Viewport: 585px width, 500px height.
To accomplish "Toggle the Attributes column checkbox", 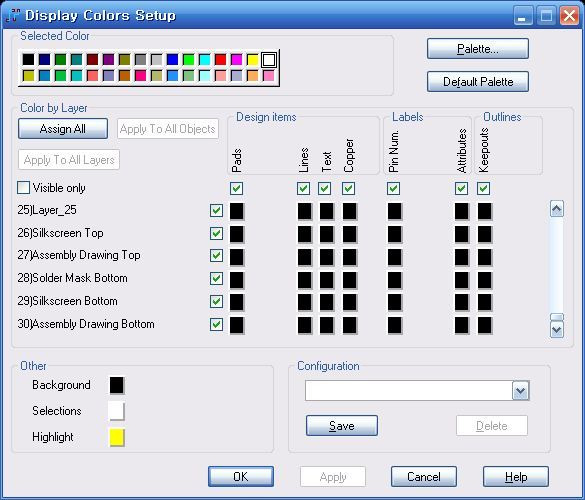I will pos(462,188).
